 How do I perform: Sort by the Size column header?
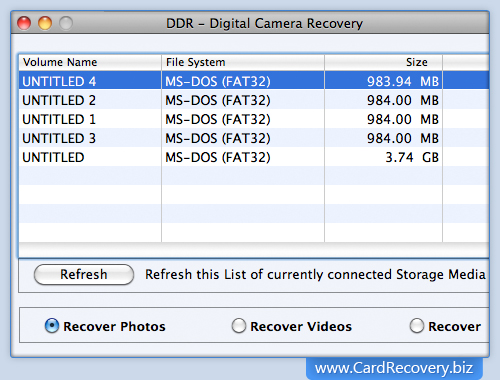coord(384,62)
